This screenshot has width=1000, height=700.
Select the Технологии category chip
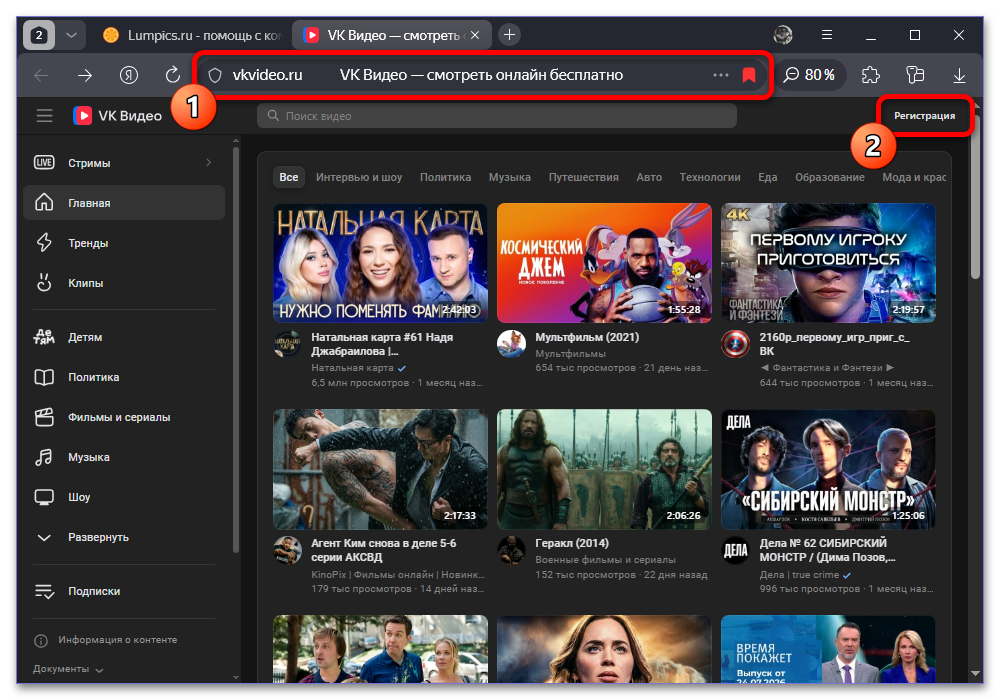point(710,177)
